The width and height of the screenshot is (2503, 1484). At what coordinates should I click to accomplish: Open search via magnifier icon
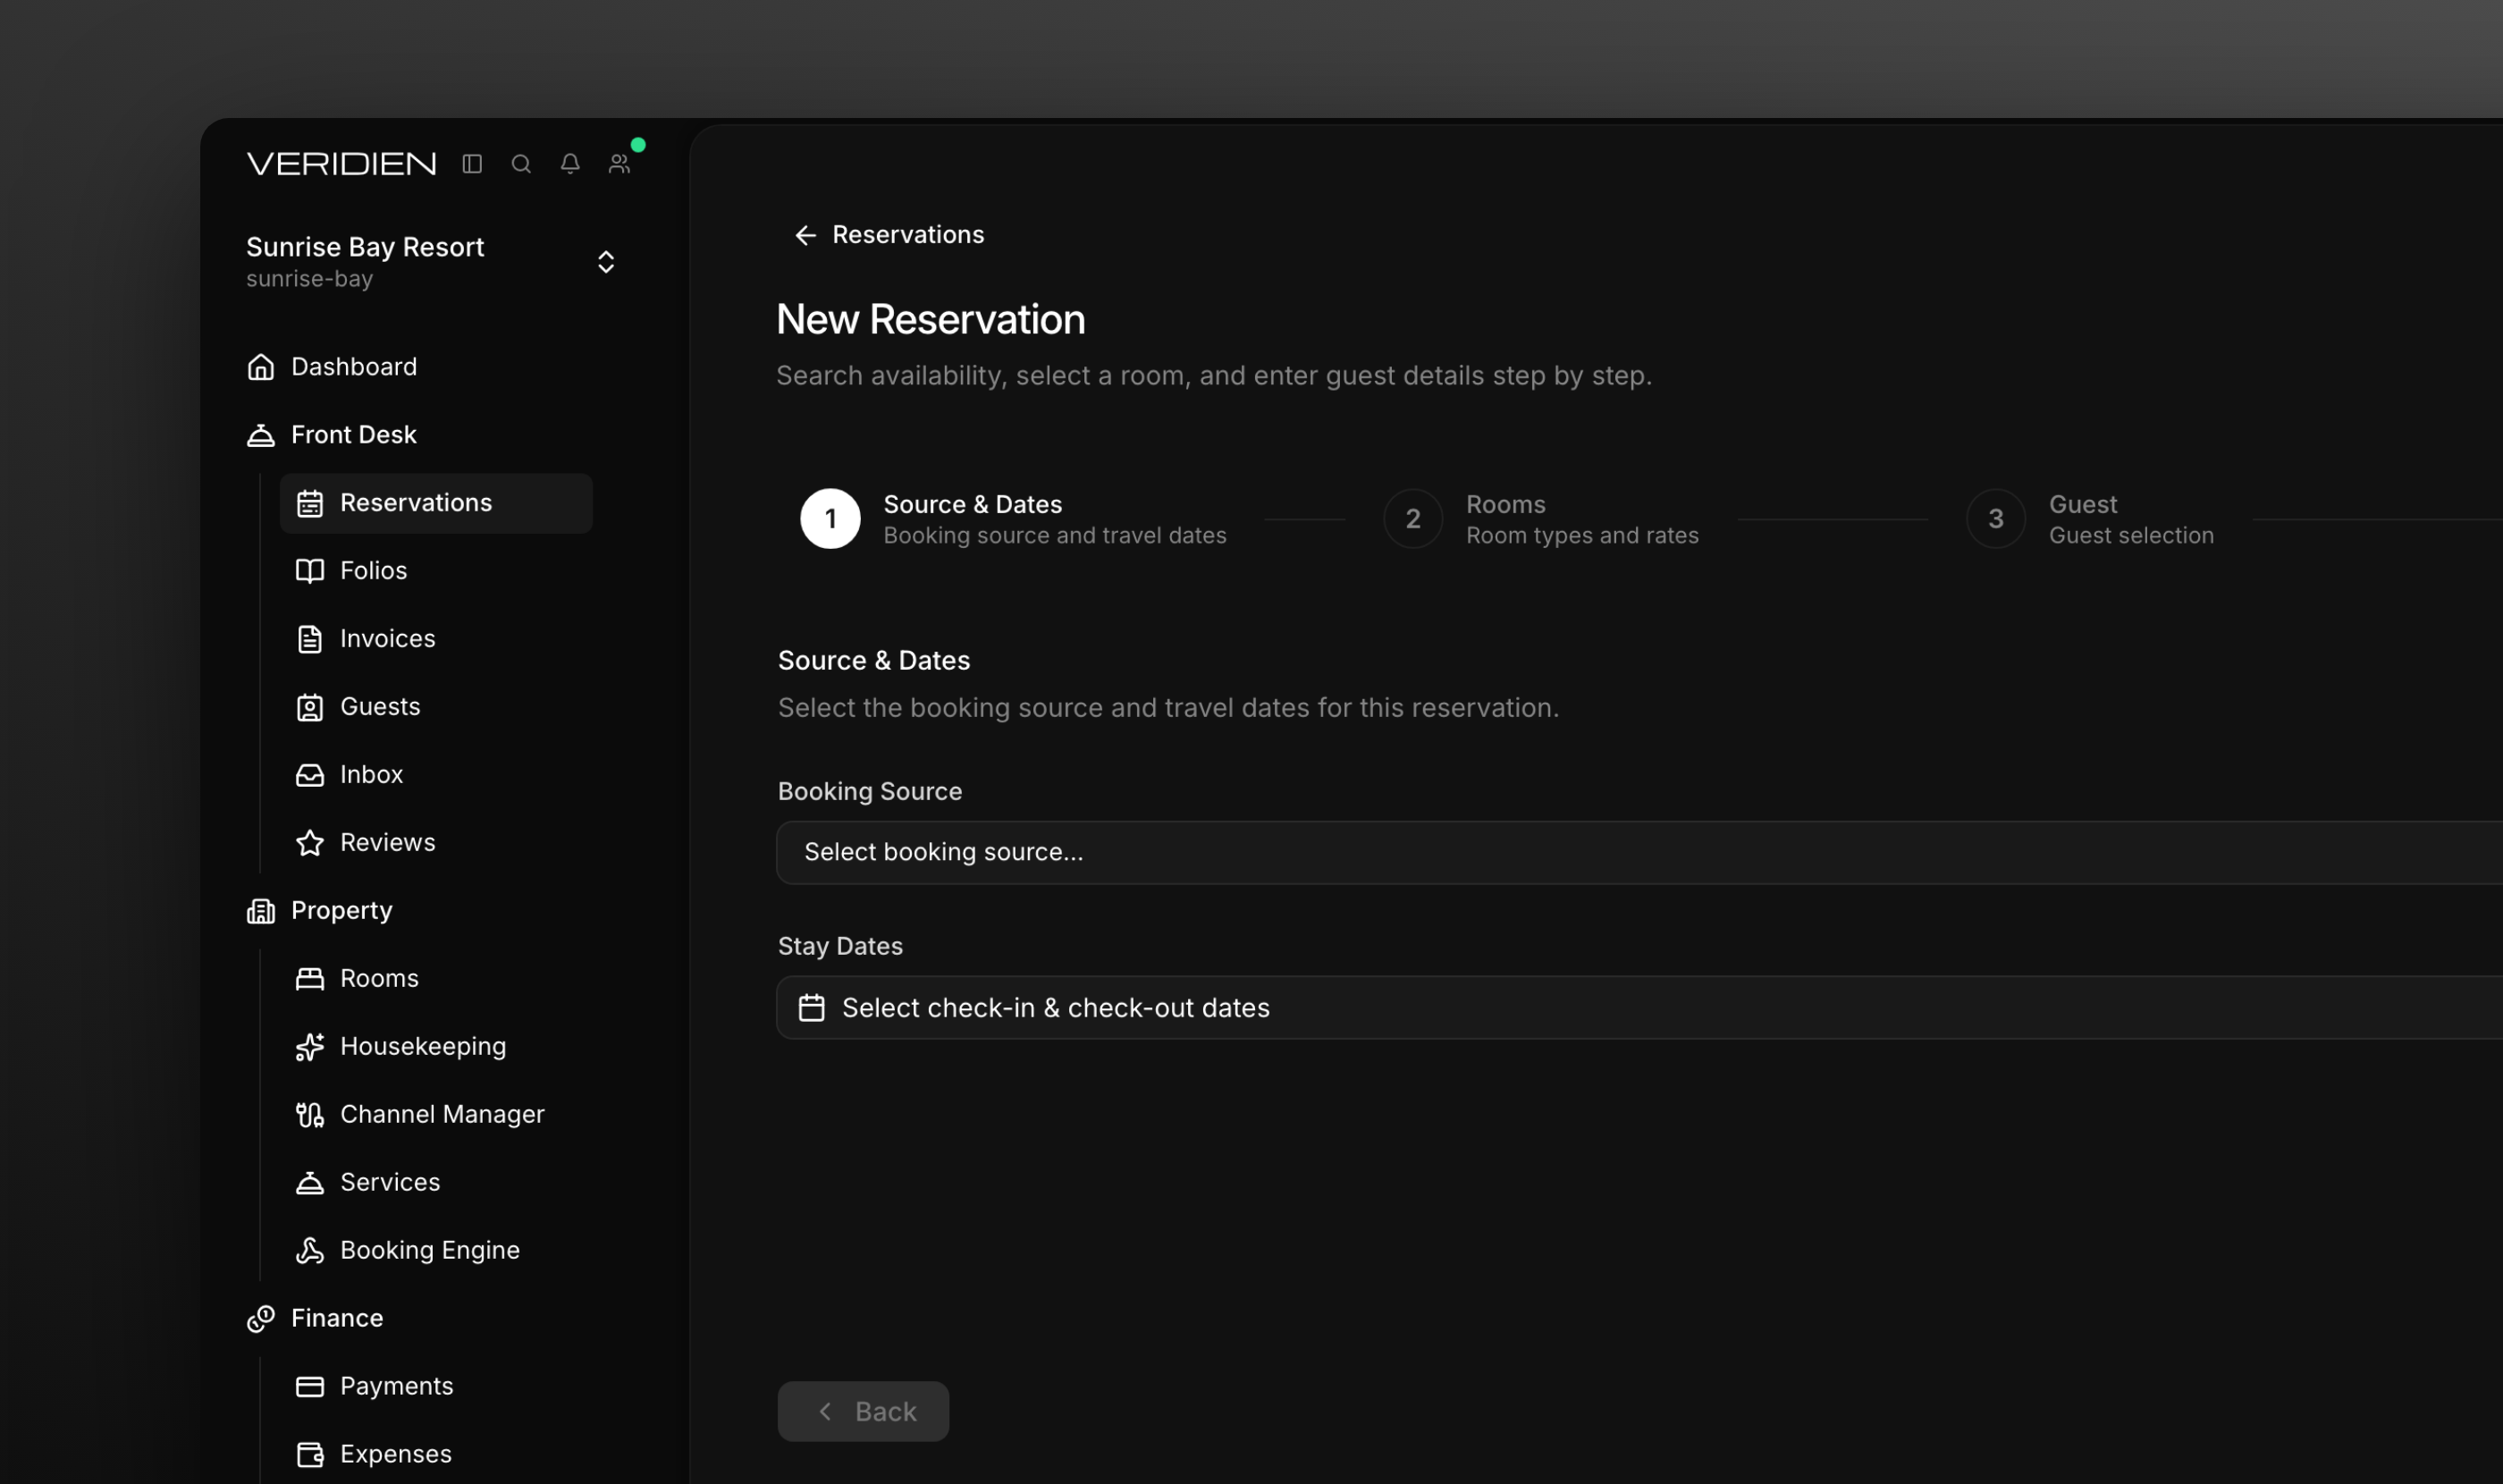pyautogui.click(x=521, y=164)
